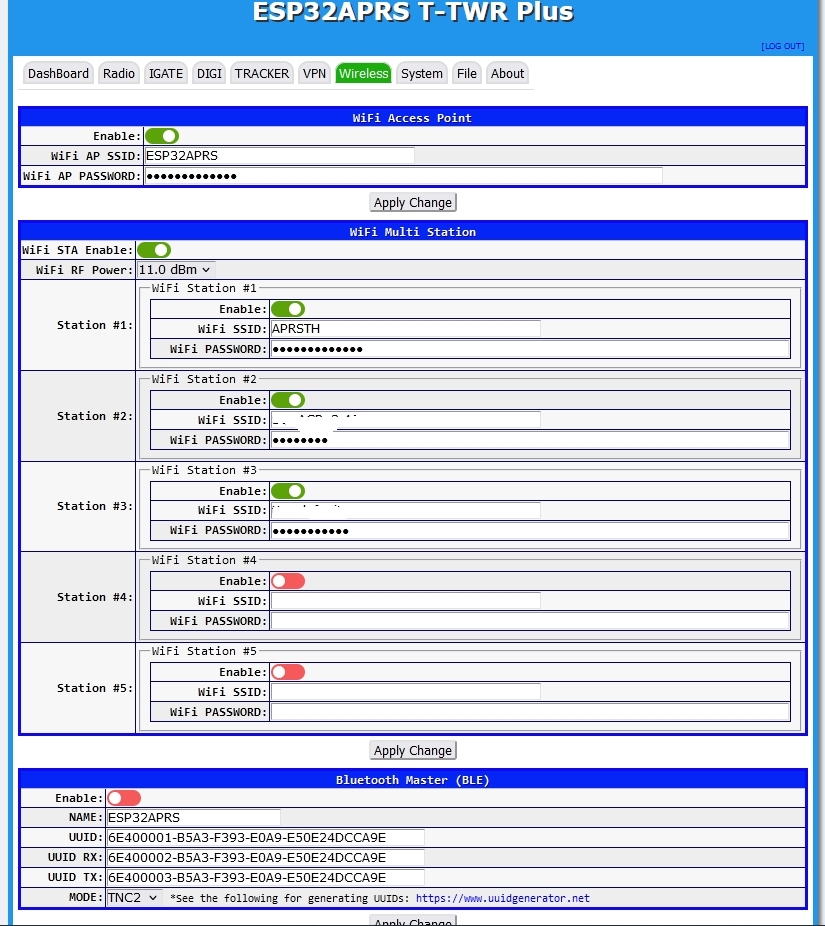This screenshot has height=926, width=825.
Task: Open the Bluetooth MODE TNC2 dropdown
Action: pyautogui.click(x=133, y=898)
